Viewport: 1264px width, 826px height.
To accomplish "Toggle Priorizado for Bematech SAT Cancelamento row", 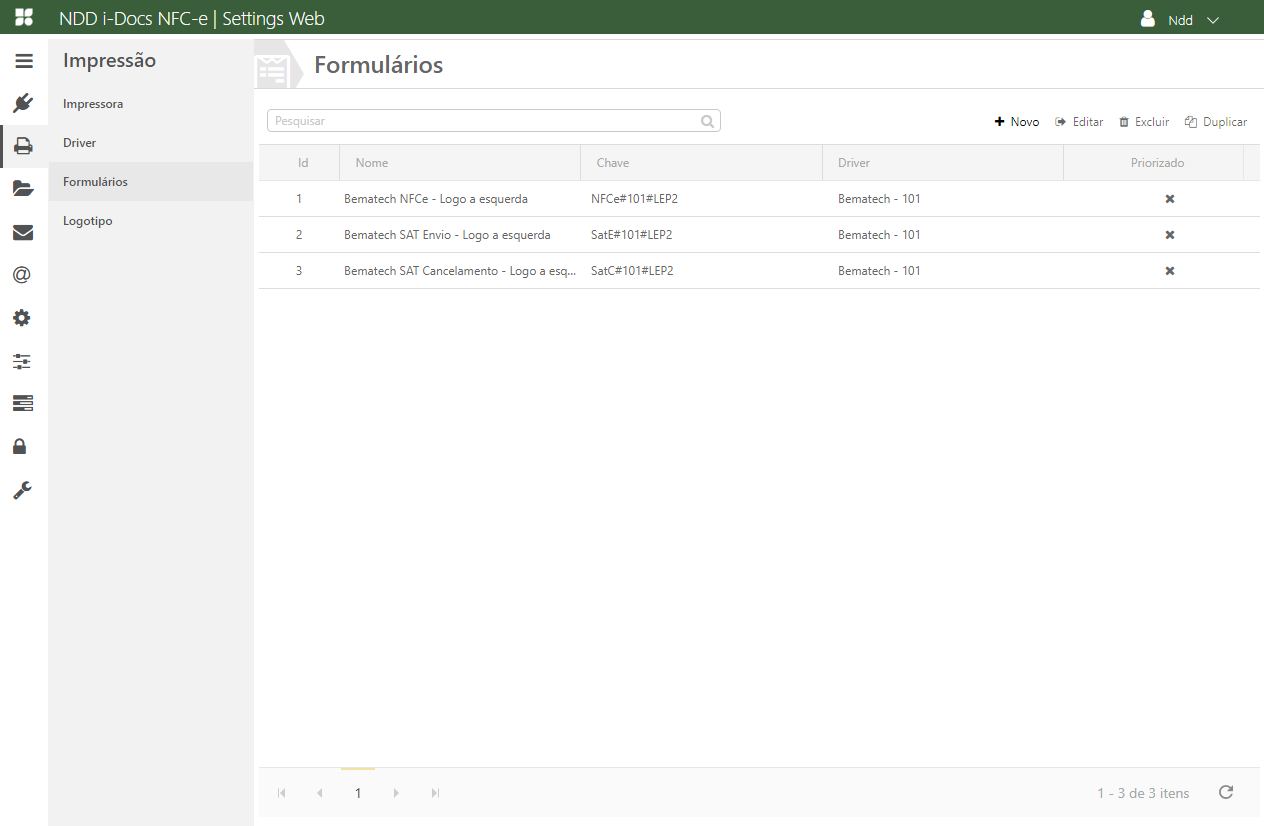I will [x=1169, y=271].
